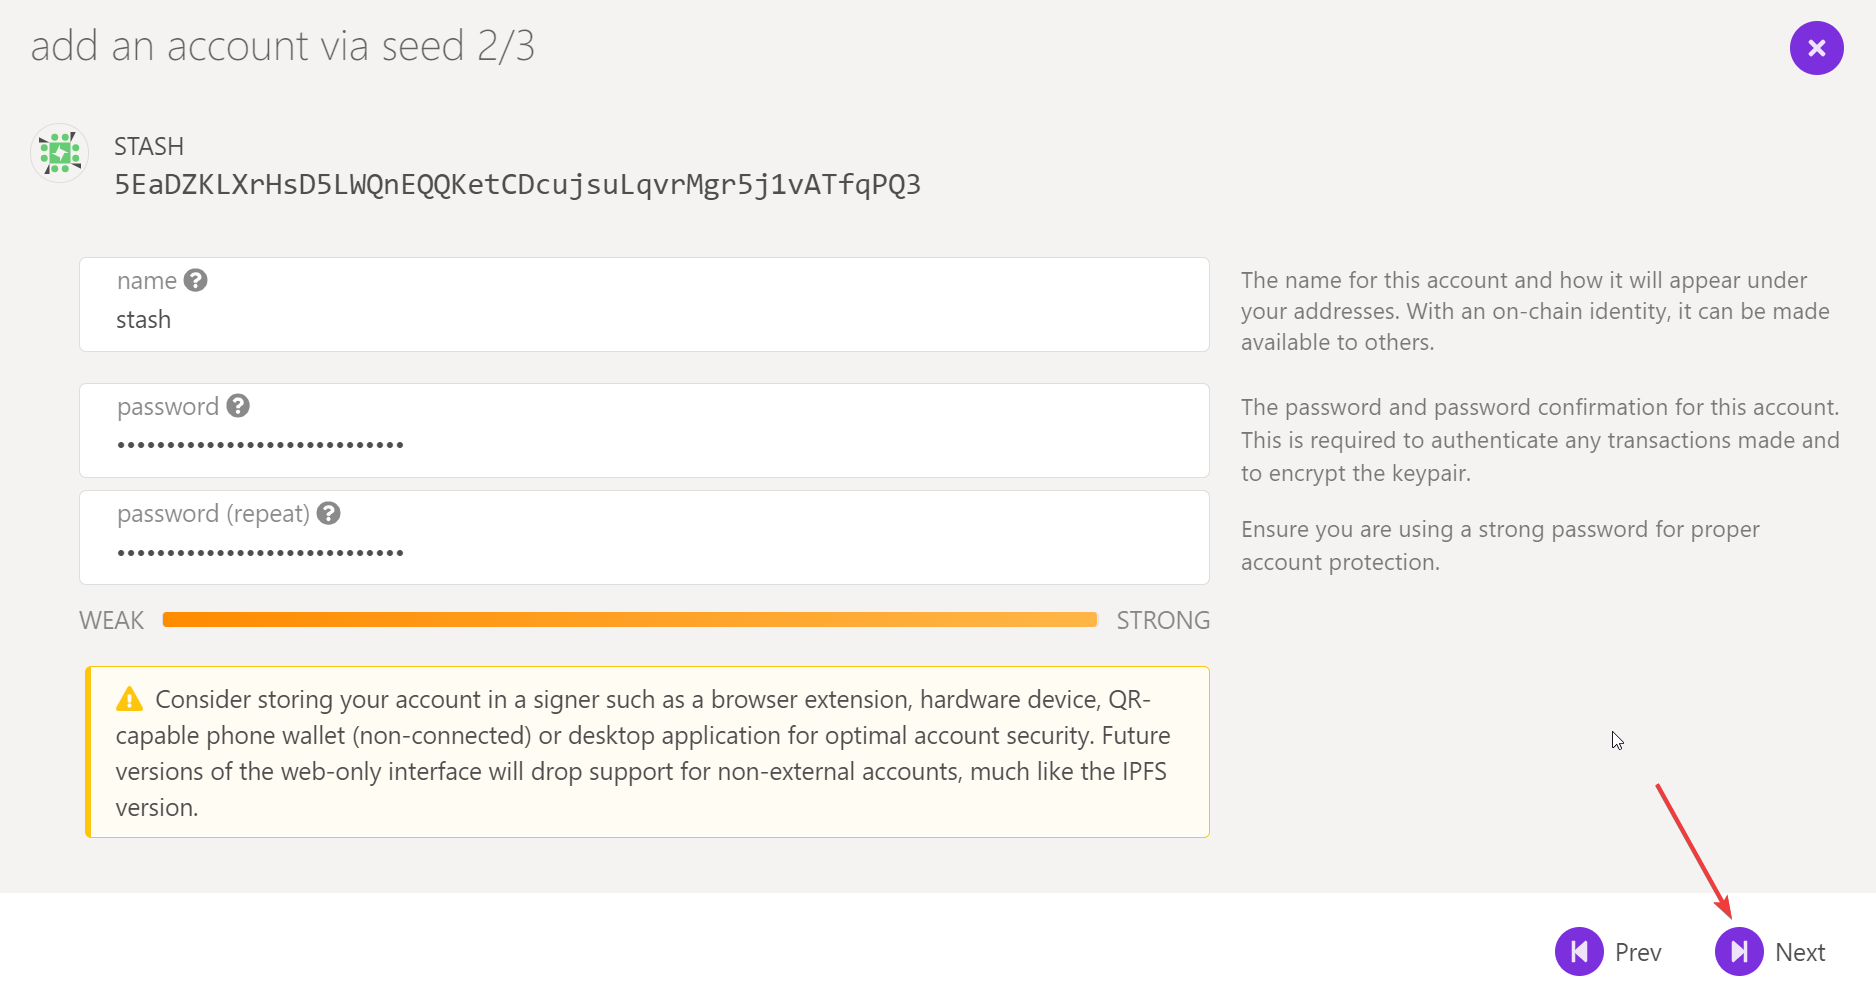Screen dimensions: 1876x998
Task: Focus the password input field
Action: (644, 431)
